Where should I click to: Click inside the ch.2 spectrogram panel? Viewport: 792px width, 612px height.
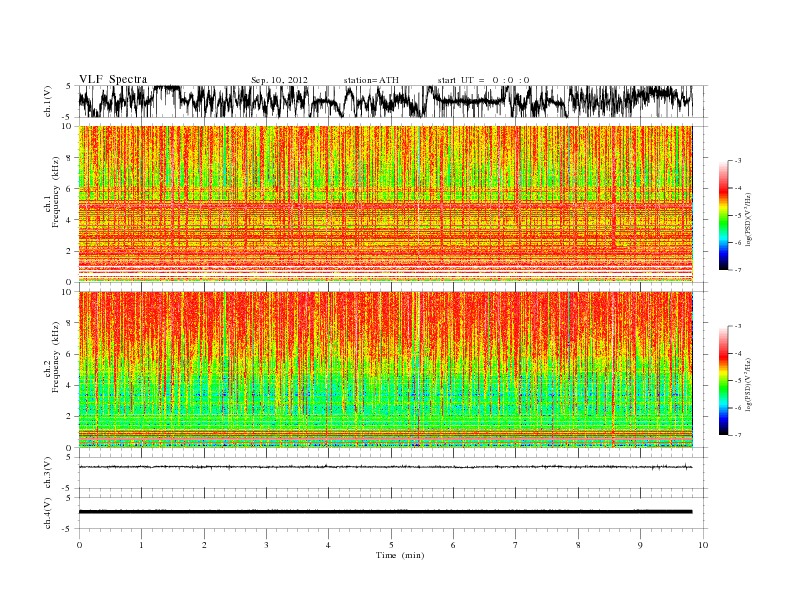click(x=386, y=369)
